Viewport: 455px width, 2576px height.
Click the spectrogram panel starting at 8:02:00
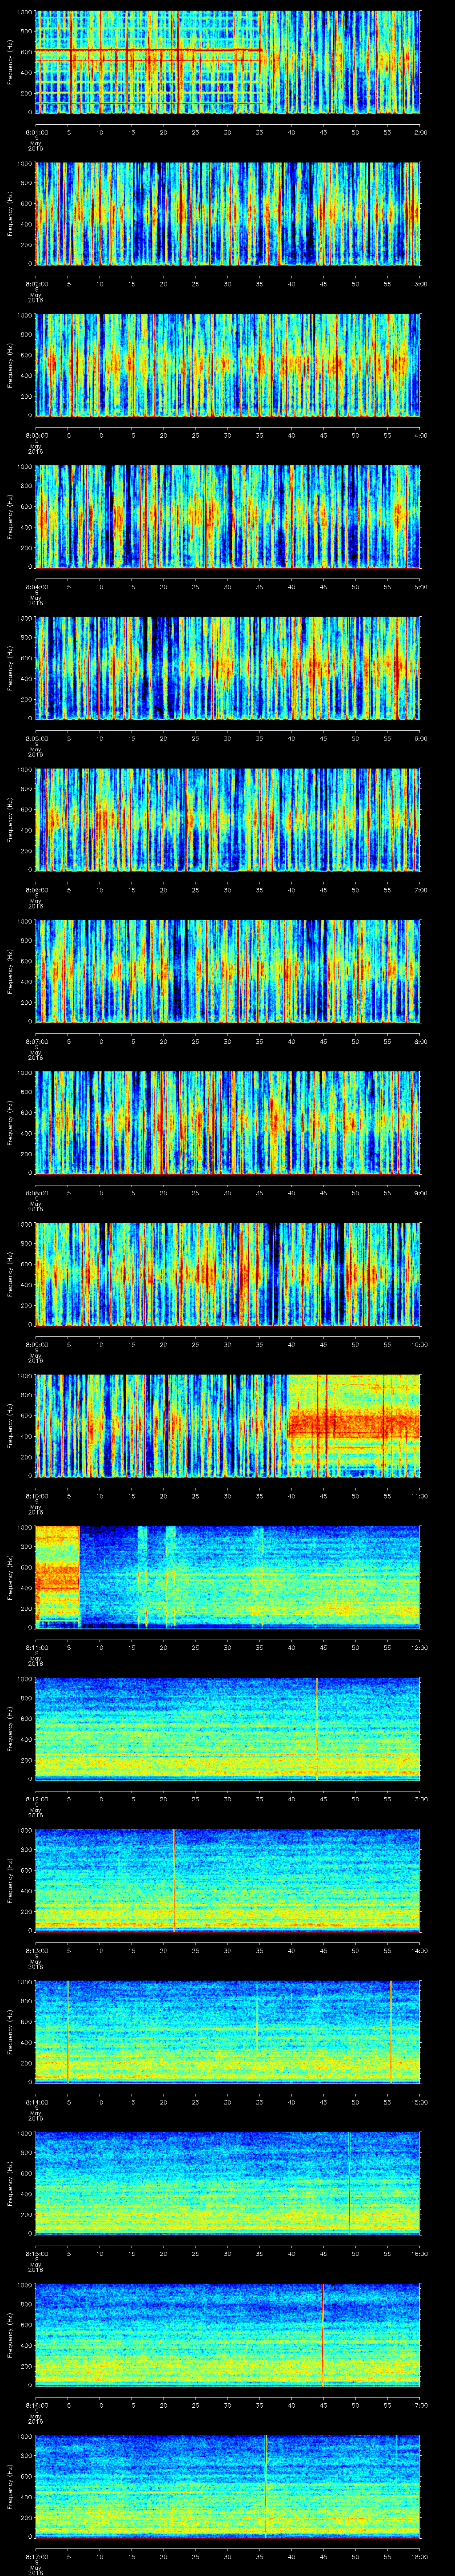pyautogui.click(x=228, y=213)
